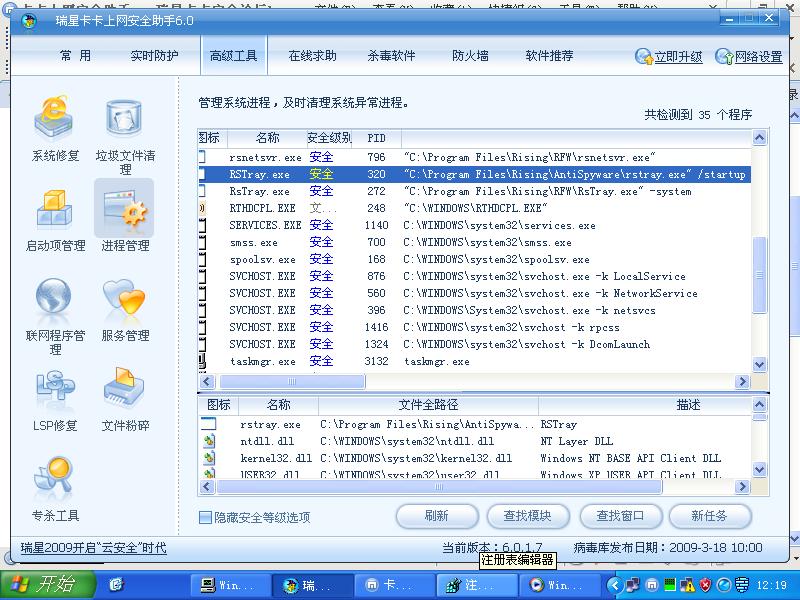Viewport: 800px width, 600px height.
Task: Click the 网络设置 network settings icon
Action: pyautogui.click(x=724, y=56)
